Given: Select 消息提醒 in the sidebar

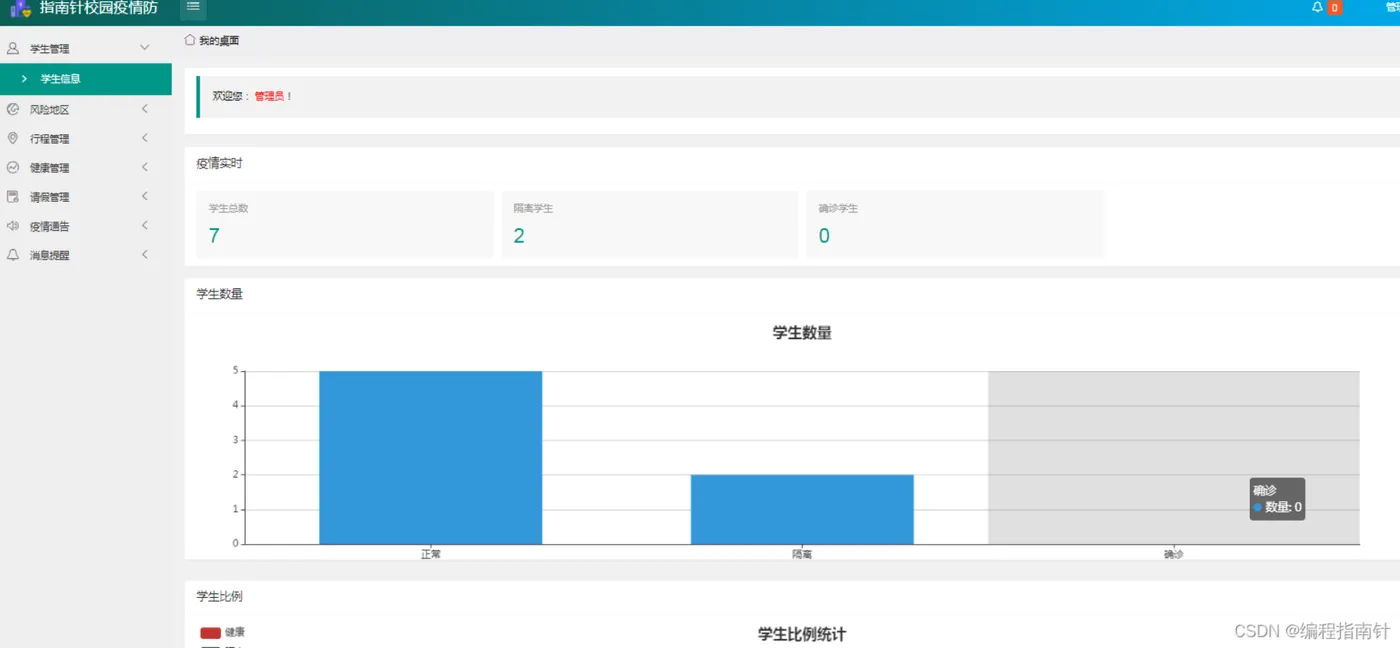Looking at the screenshot, I should 50,256.
